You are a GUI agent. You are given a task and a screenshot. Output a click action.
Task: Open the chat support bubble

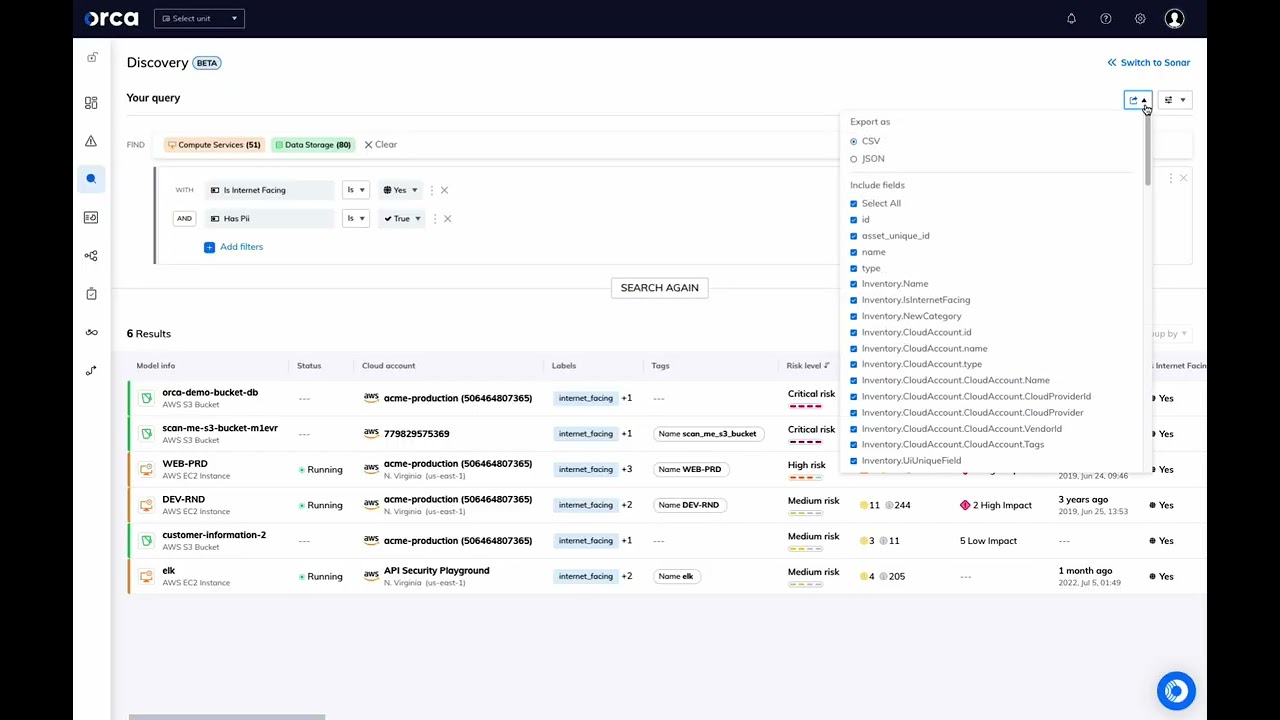click(x=1176, y=691)
